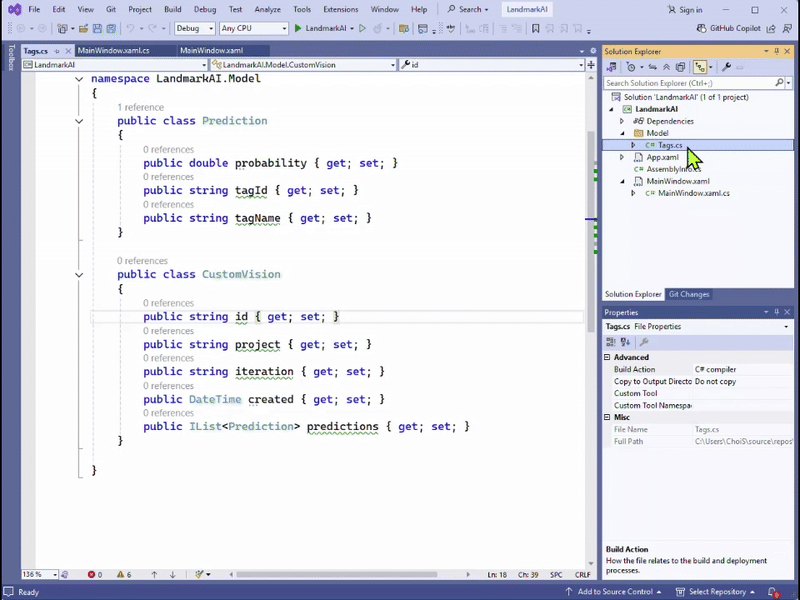Click the bookmark toggle icon in toolbar
This screenshot has width=800, height=600.
[x=535, y=29]
